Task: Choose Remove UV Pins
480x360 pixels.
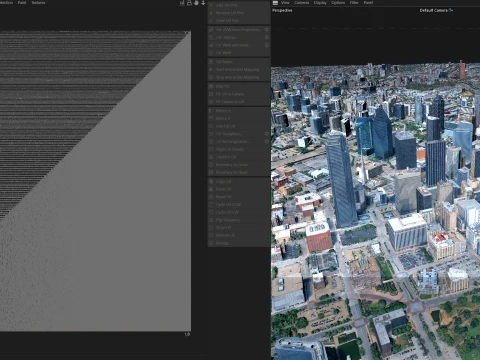Action: [x=239, y=13]
